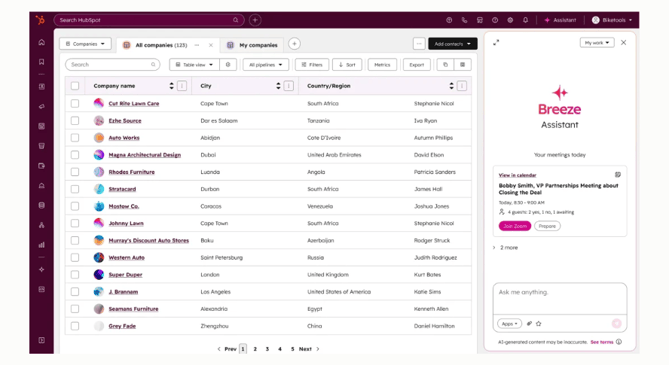Image resolution: width=669 pixels, height=365 pixels.
Task: Click the info icon next to See terms
Action: coord(619,342)
